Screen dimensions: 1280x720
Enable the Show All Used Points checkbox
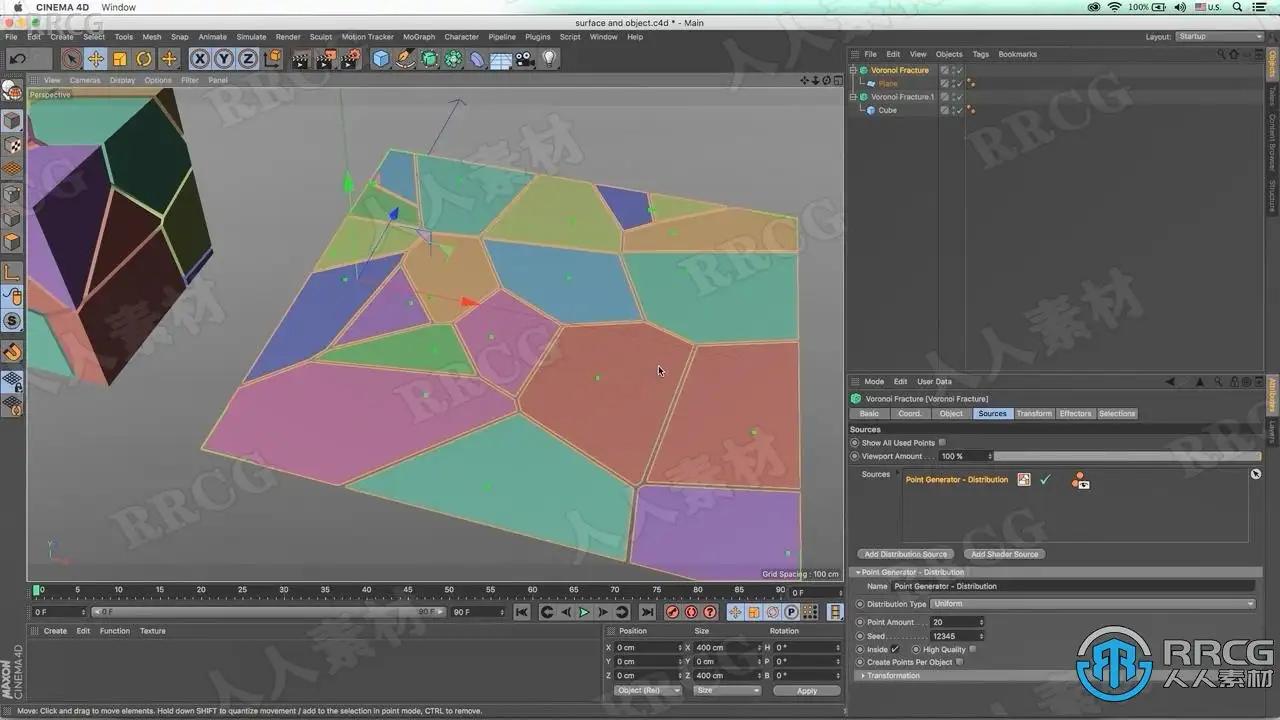coord(942,442)
